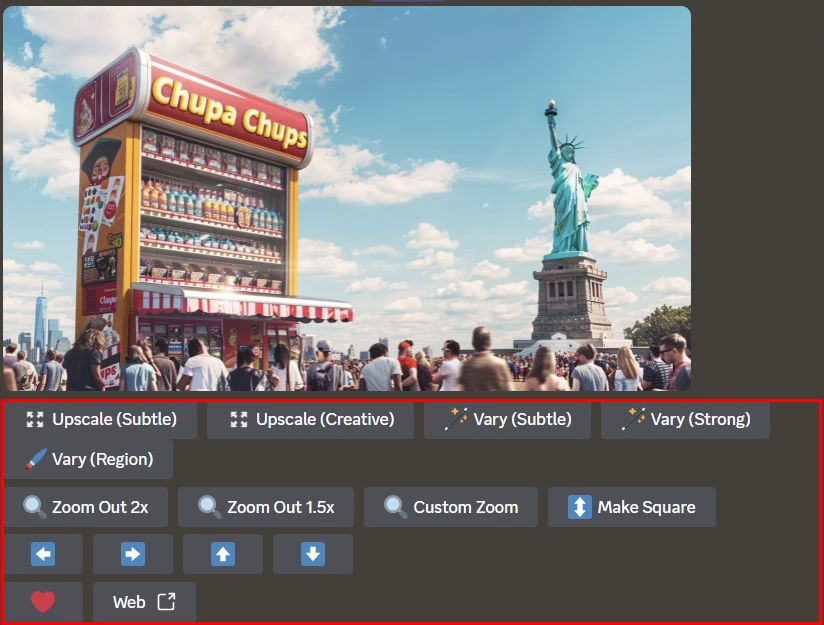Select Zoom Out 1.5x
Screen dimensions: 824x625
pos(265,507)
